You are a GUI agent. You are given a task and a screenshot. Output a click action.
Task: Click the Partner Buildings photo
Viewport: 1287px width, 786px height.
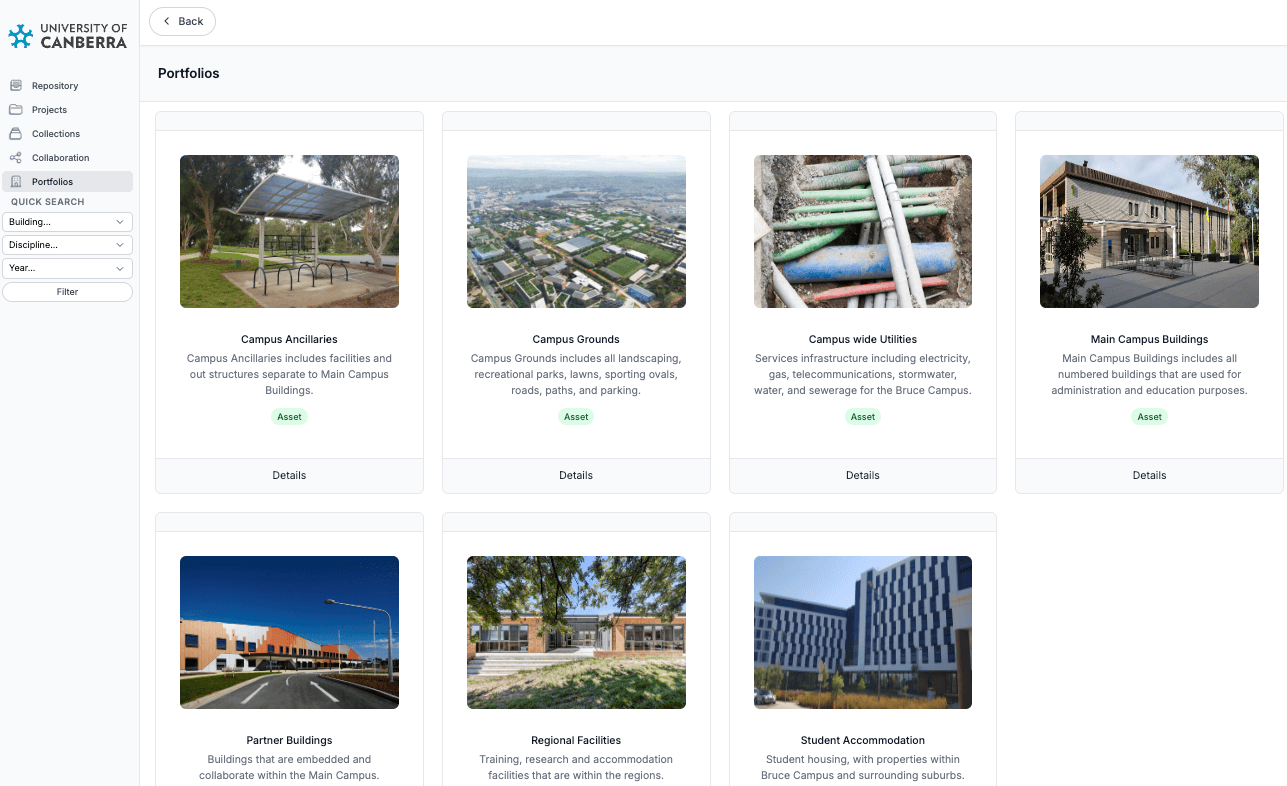click(289, 632)
